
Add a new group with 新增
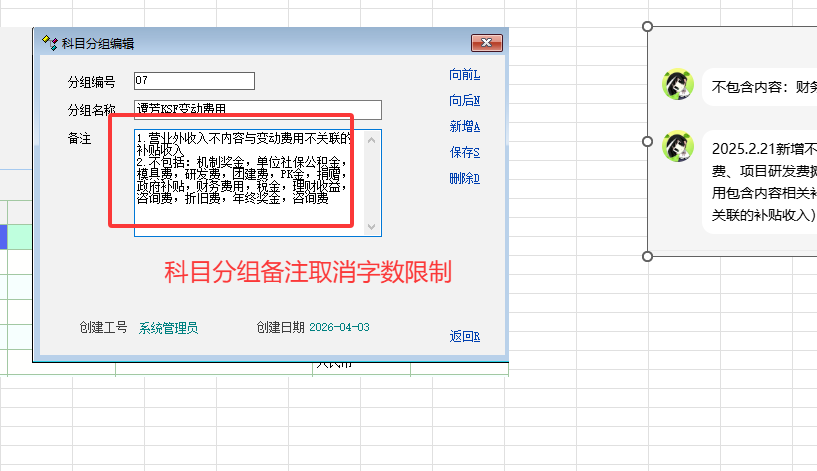[x=464, y=127]
